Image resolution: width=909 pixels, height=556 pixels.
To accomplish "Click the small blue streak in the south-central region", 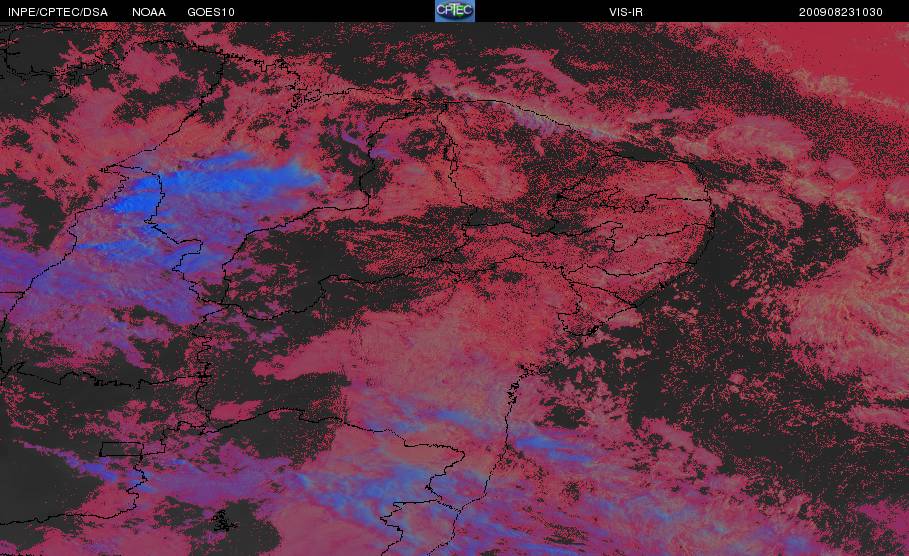I will (452, 416).
